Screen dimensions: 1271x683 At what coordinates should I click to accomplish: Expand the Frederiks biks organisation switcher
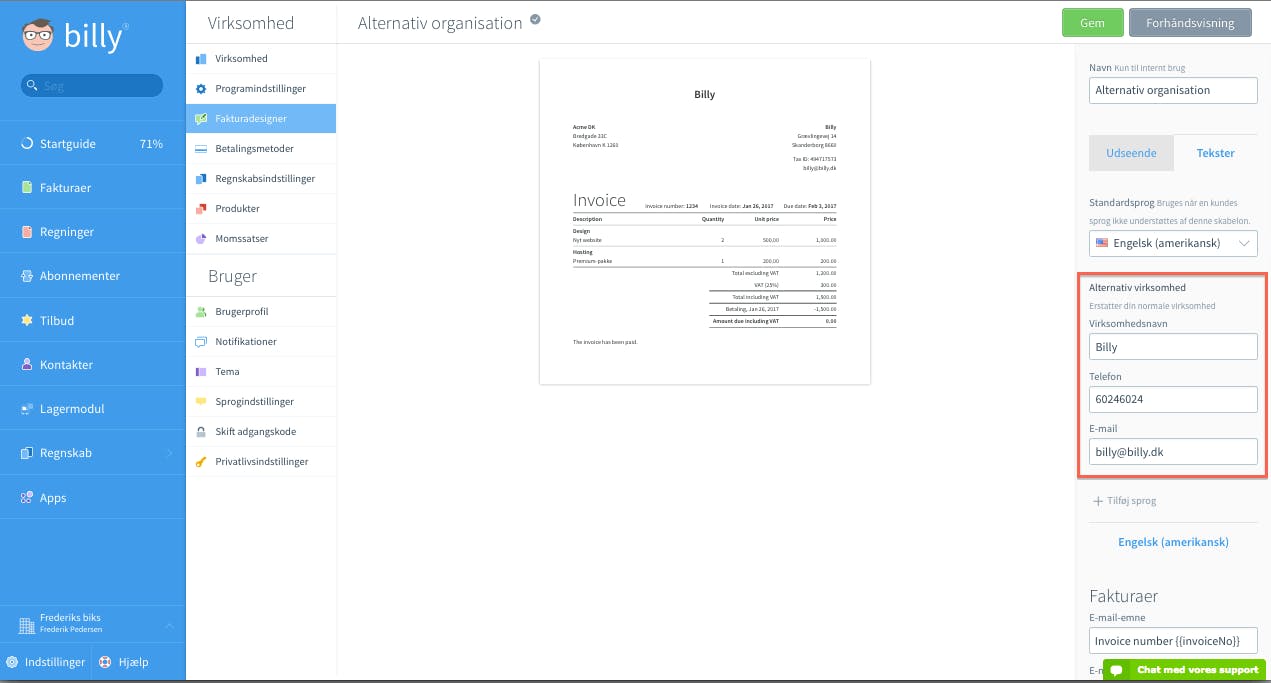(x=169, y=625)
